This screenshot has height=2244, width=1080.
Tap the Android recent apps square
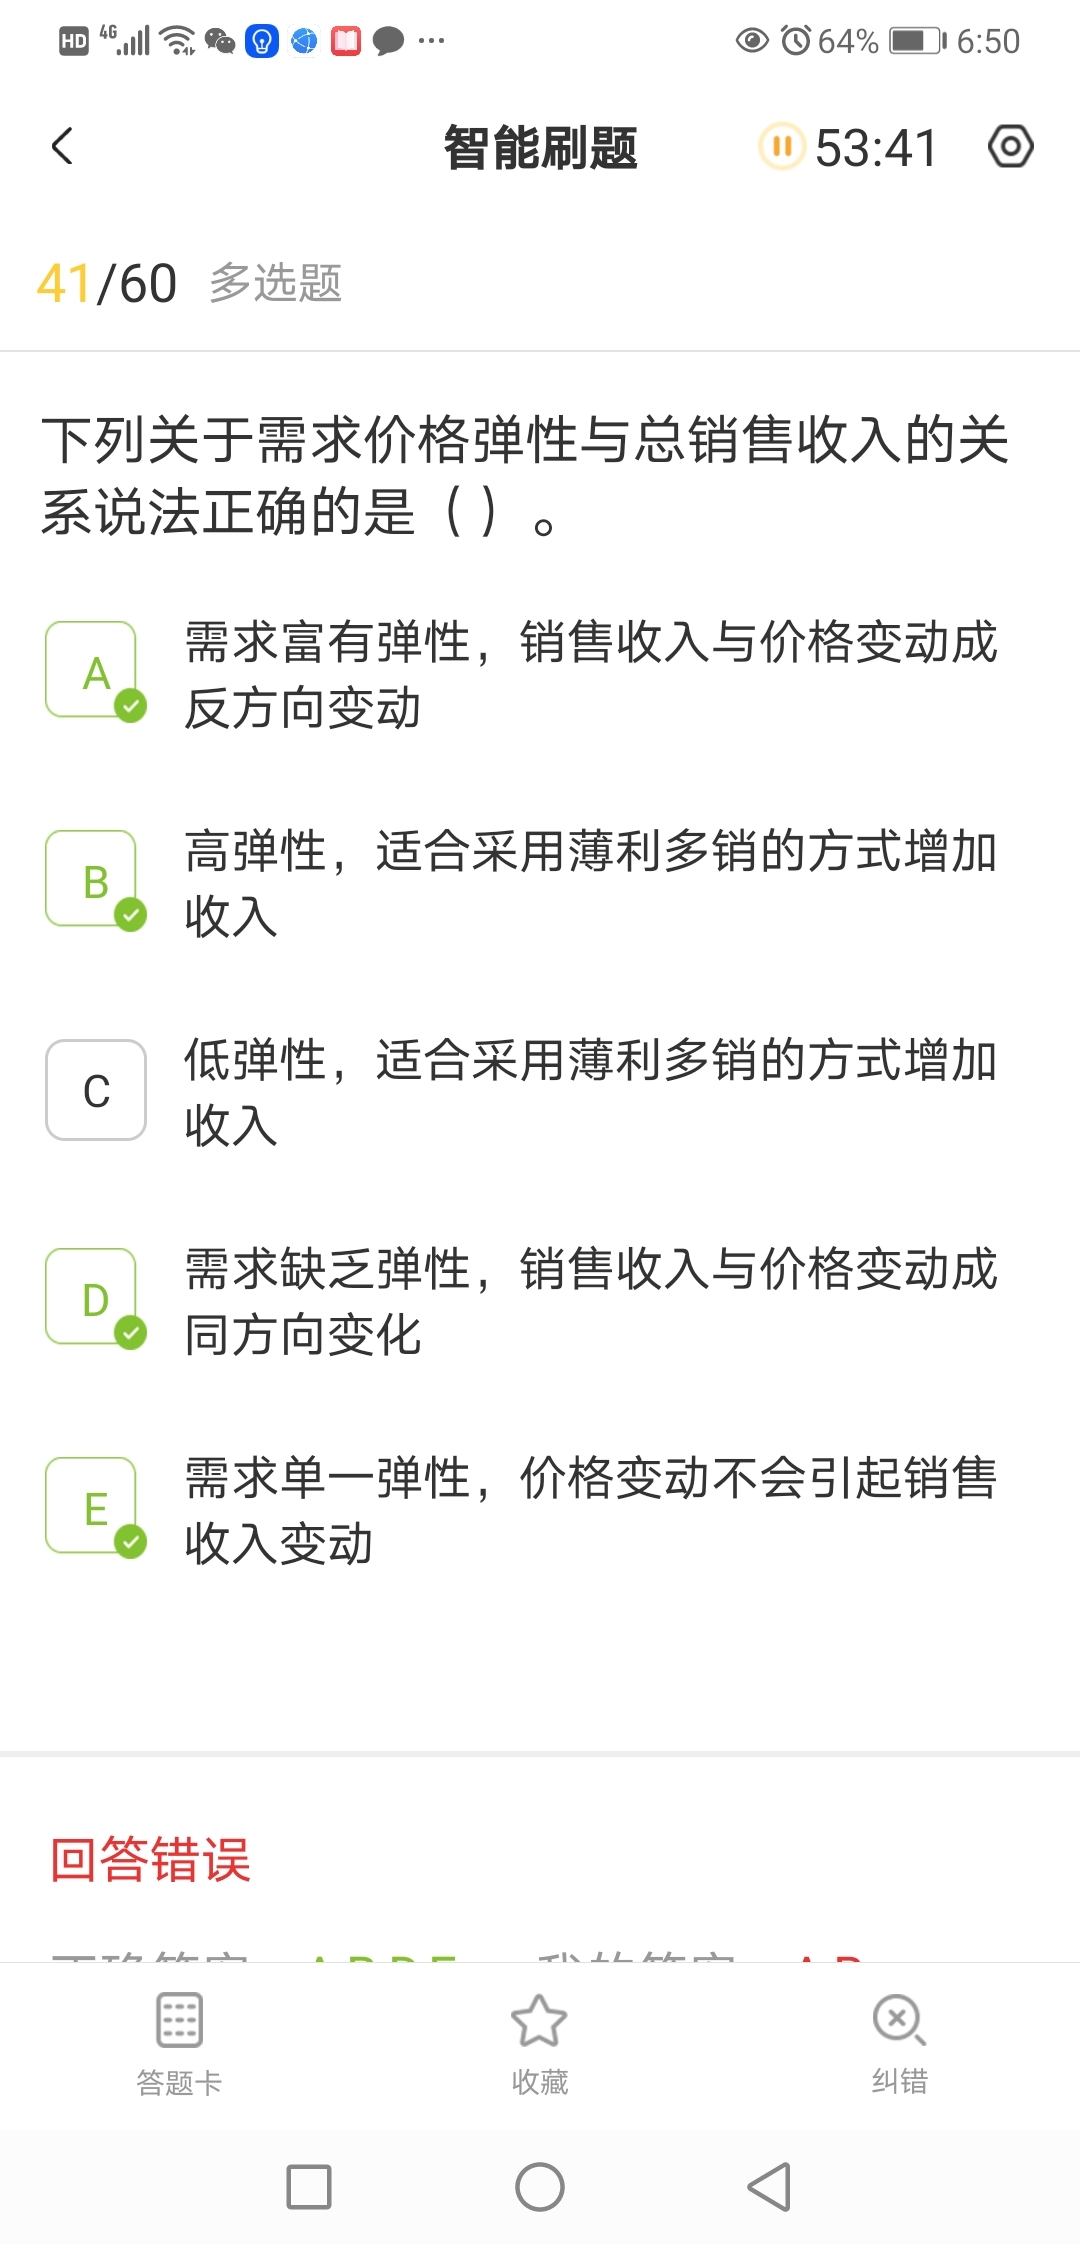tap(309, 2187)
